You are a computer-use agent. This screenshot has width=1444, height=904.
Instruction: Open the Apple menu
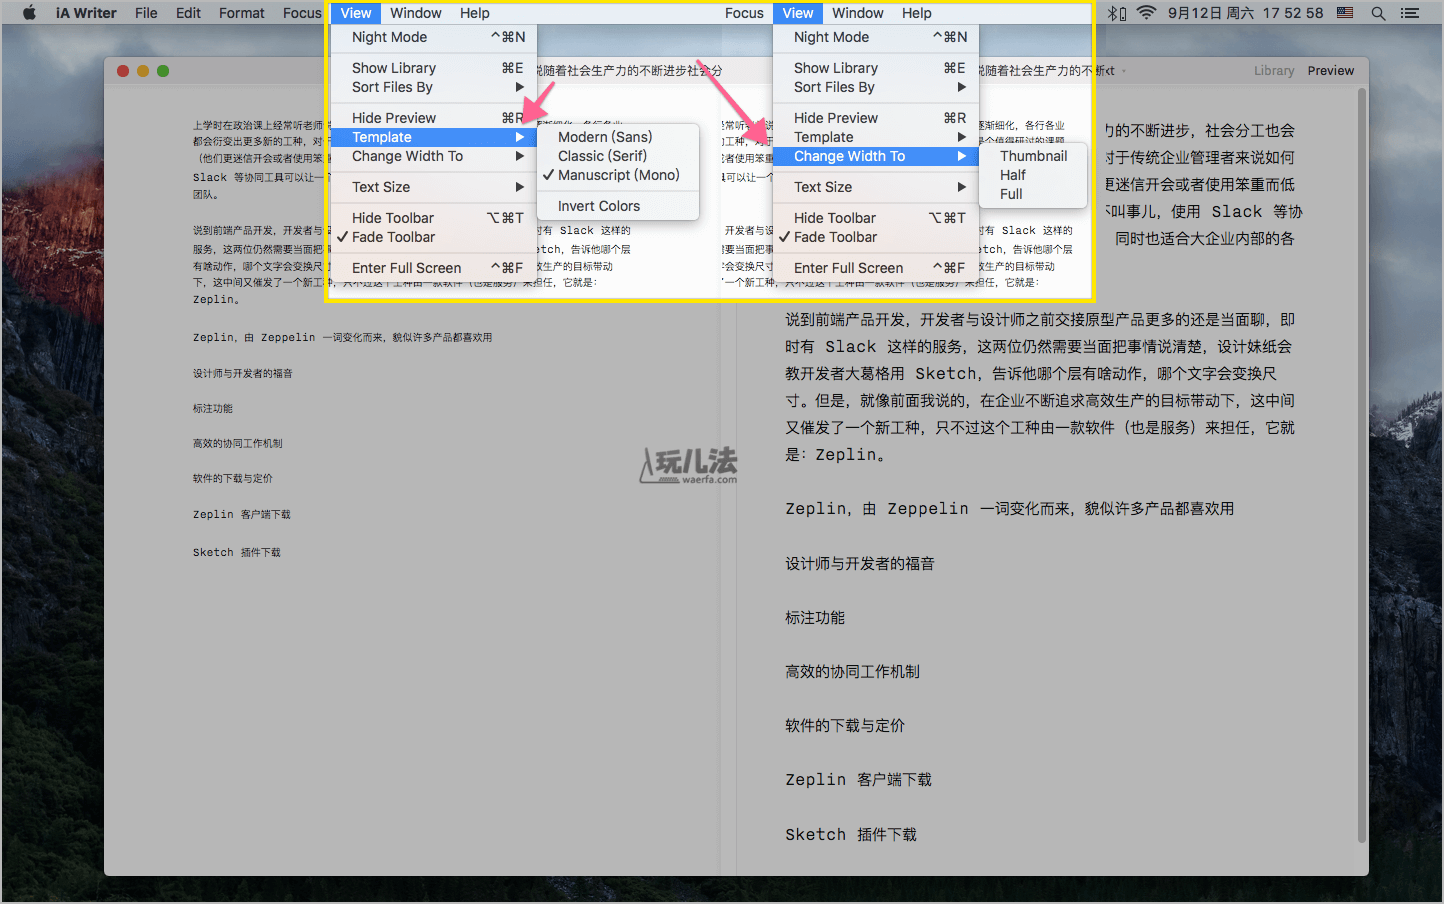coord(29,13)
